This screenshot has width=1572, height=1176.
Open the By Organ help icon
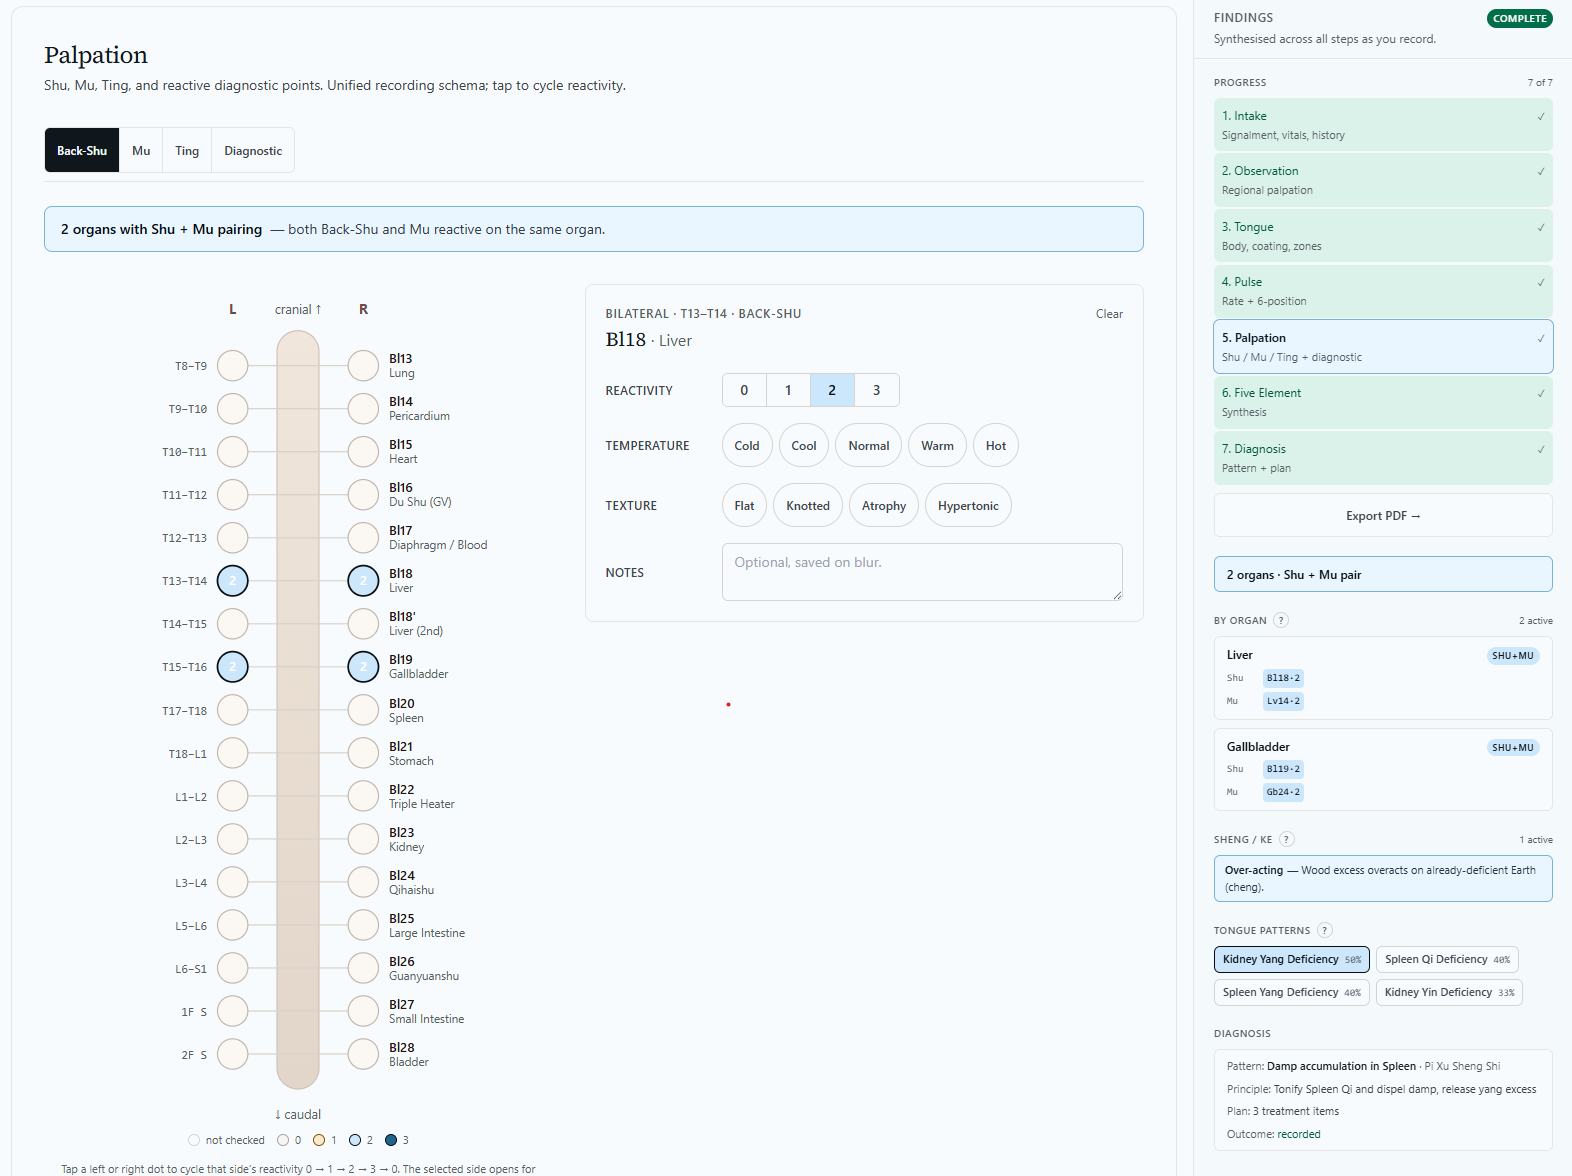tap(1281, 620)
